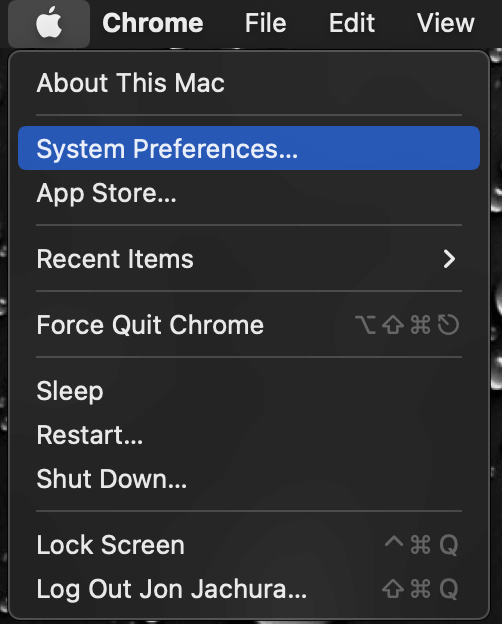This screenshot has width=502, height=624.
Task: Open the Edit menu
Action: point(352,23)
